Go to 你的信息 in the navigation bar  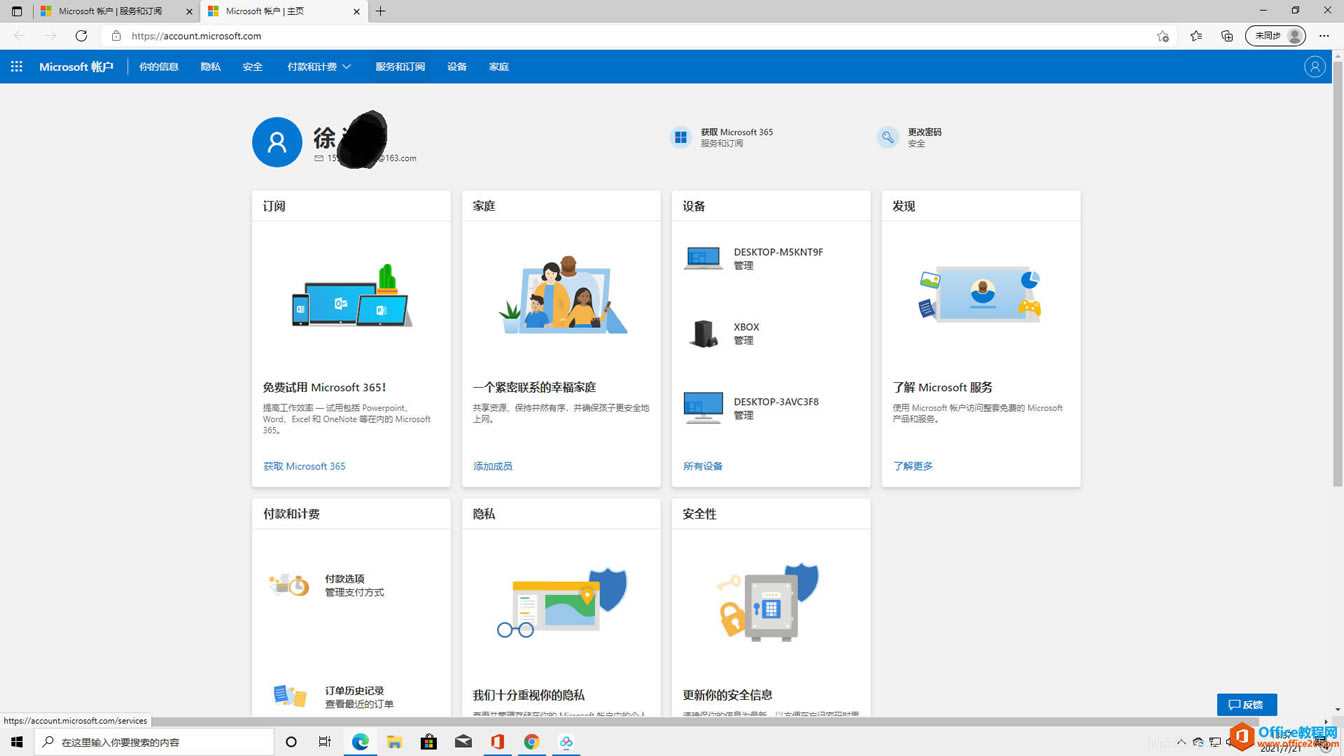(159, 67)
